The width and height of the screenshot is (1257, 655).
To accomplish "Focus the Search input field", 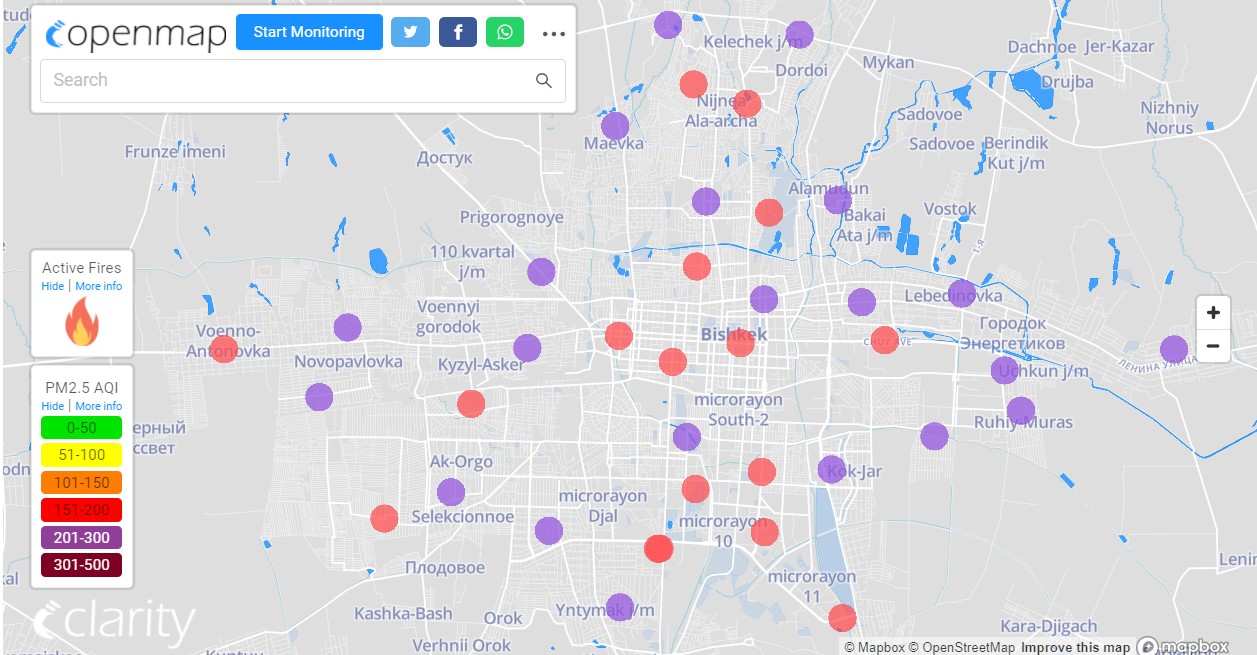I will tap(285, 80).
